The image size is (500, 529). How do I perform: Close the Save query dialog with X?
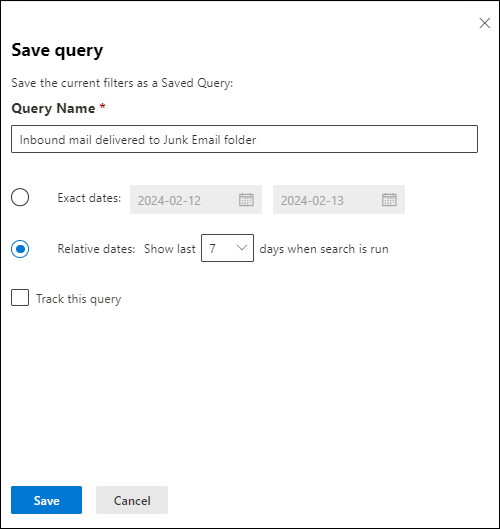[484, 23]
